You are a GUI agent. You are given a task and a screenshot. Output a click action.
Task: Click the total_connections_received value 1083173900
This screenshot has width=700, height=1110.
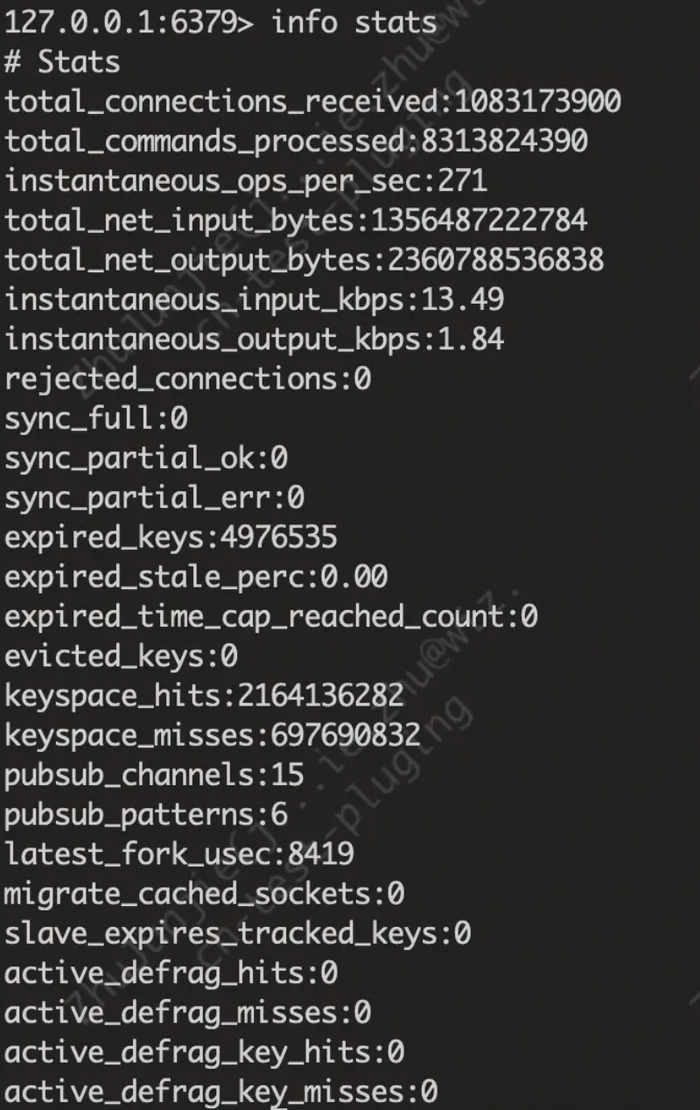tap(538, 102)
